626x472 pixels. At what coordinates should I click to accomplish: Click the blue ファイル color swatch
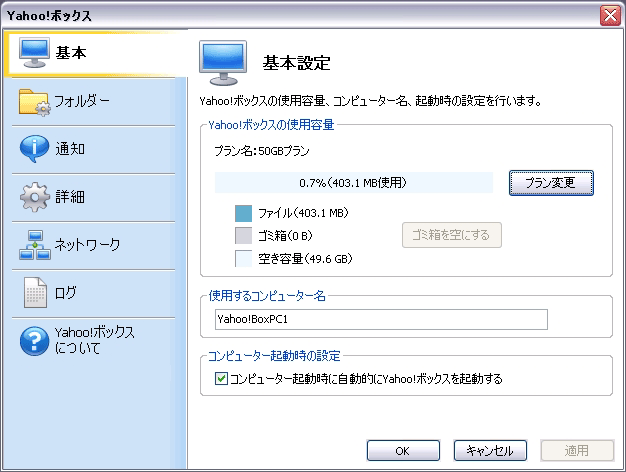coord(244,213)
